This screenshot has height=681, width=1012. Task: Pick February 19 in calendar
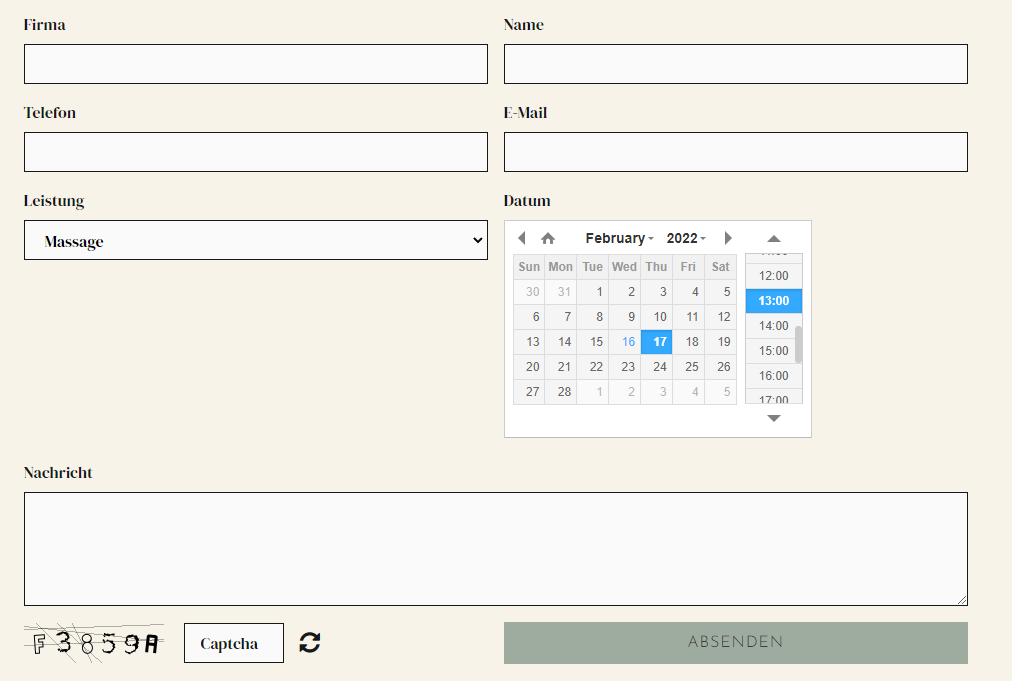pos(721,342)
